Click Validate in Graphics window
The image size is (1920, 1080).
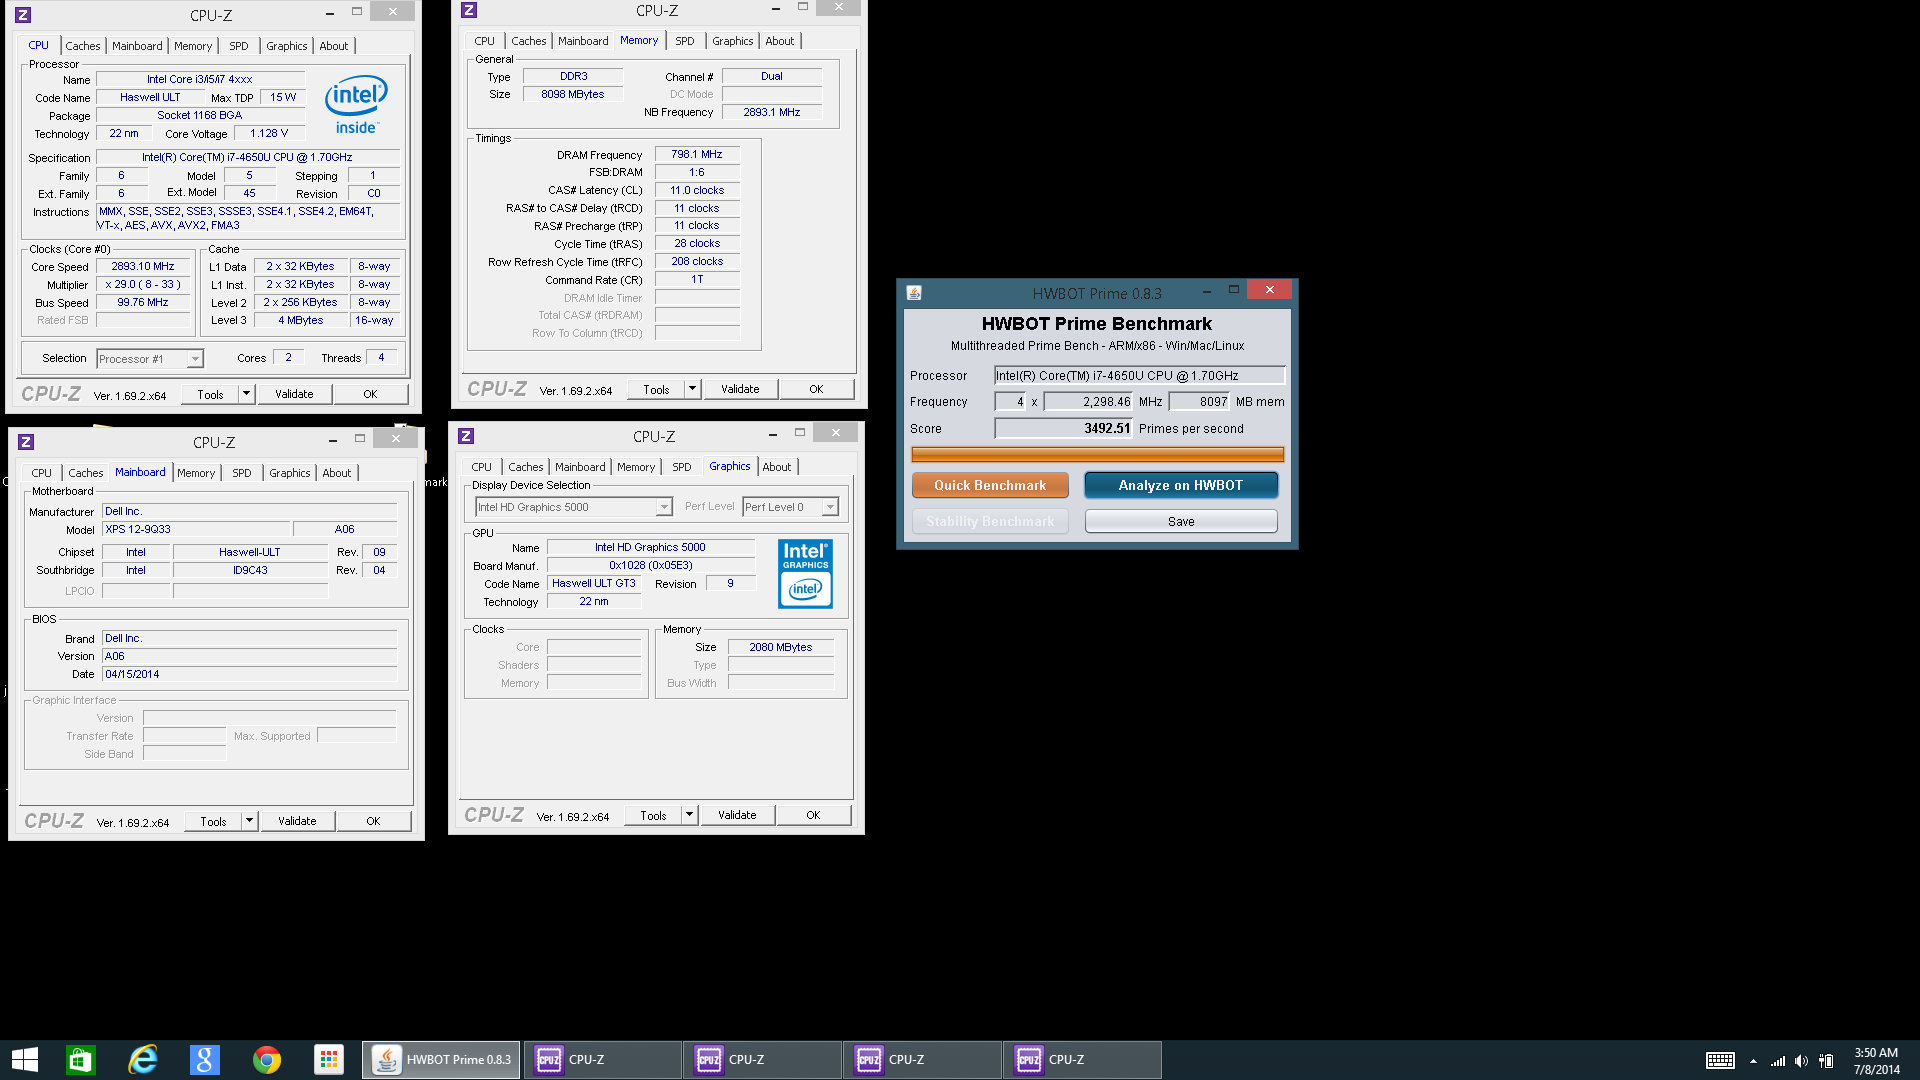coord(737,815)
